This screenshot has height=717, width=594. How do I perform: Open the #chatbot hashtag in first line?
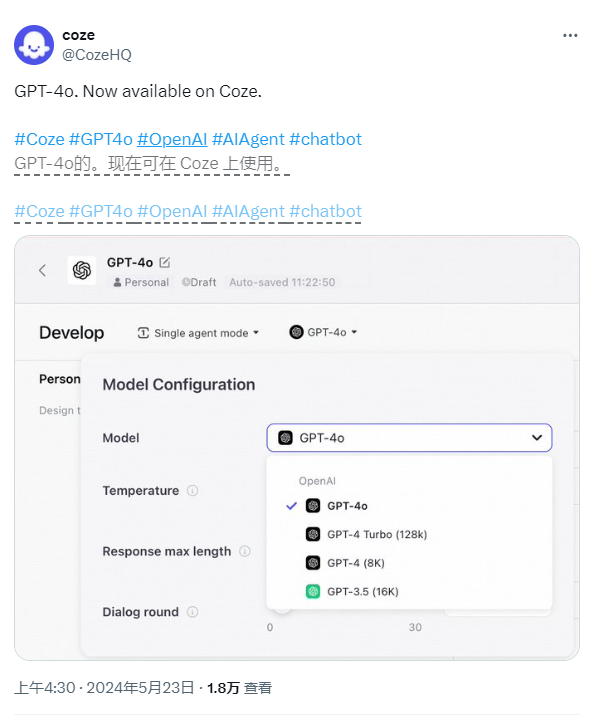pyautogui.click(x=326, y=139)
